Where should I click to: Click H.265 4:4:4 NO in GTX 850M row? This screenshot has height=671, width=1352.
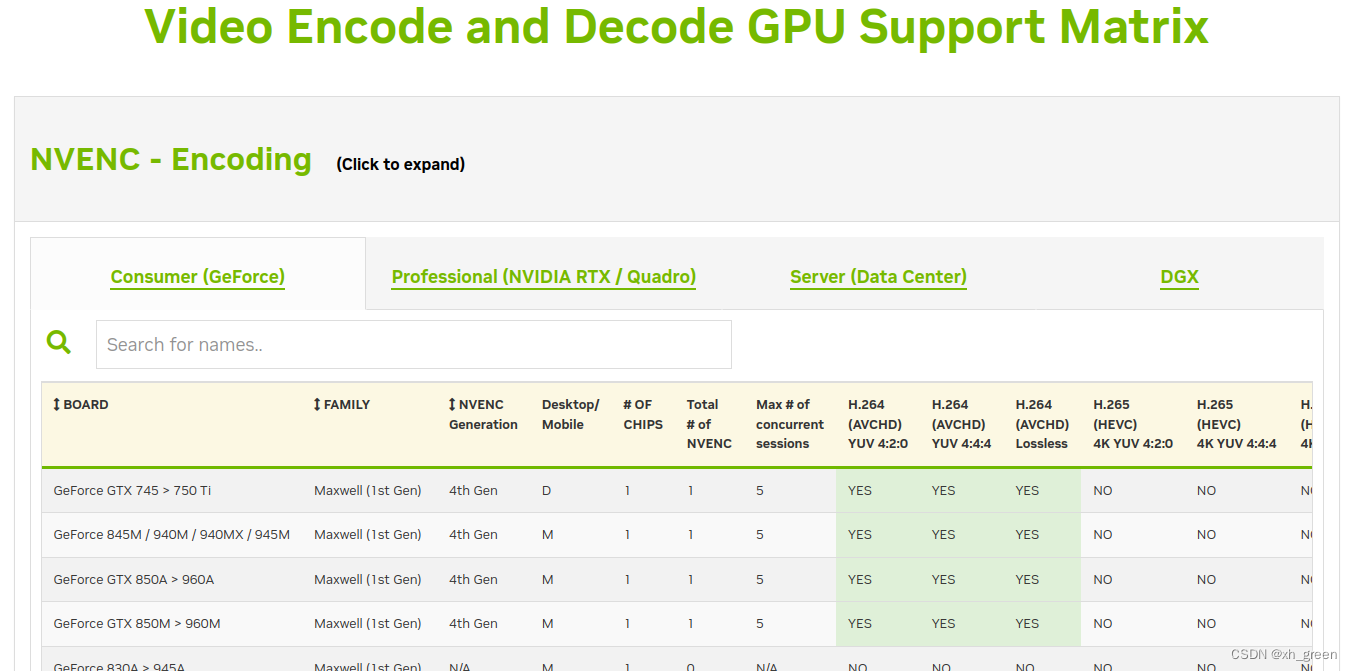pyautogui.click(x=1206, y=624)
